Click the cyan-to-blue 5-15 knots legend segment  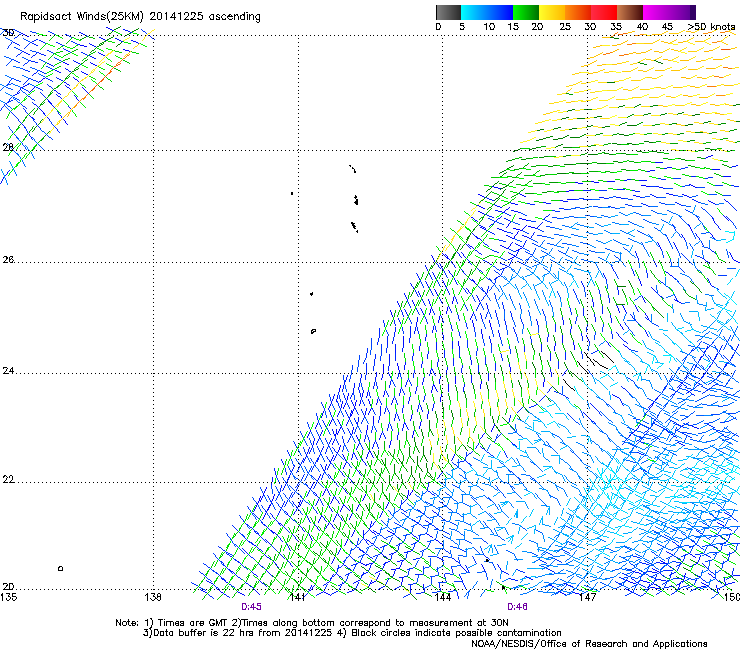[487, 12]
